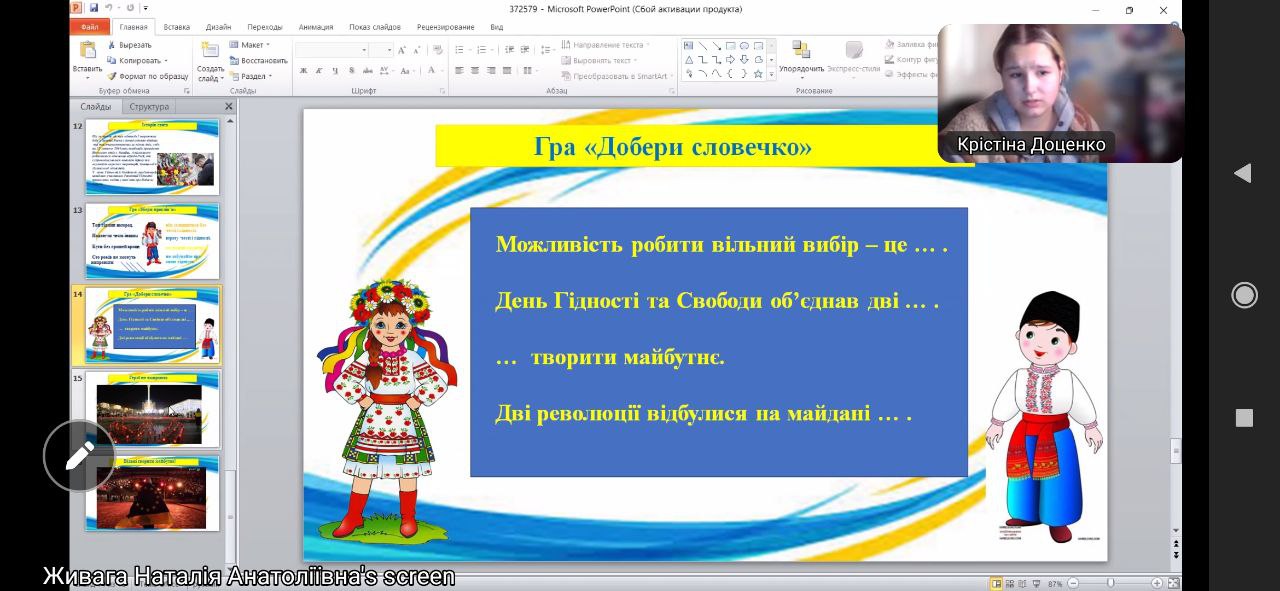Image resolution: width=1280 pixels, height=591 pixels.
Task: Open the Вставка ribbon tab
Action: (177, 27)
